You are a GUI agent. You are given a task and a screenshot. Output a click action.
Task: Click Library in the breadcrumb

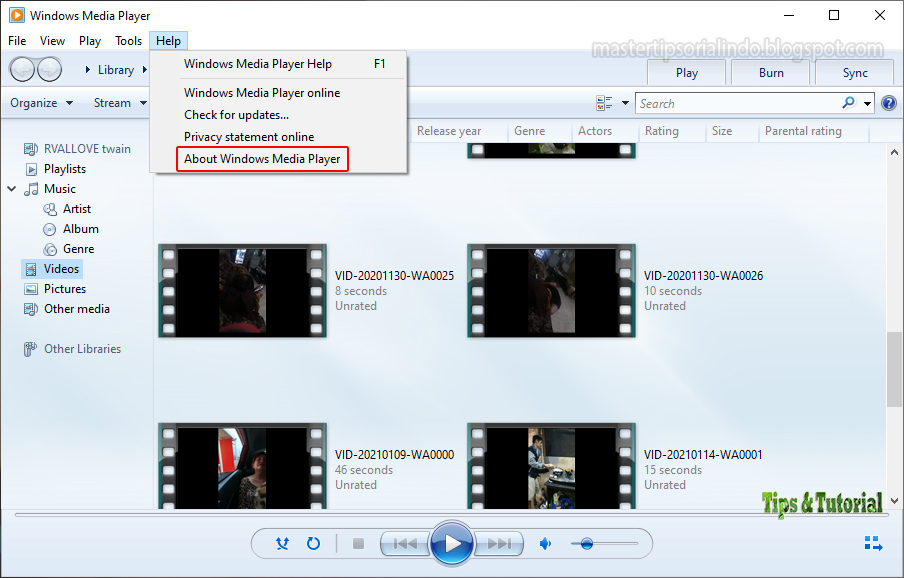pos(116,70)
